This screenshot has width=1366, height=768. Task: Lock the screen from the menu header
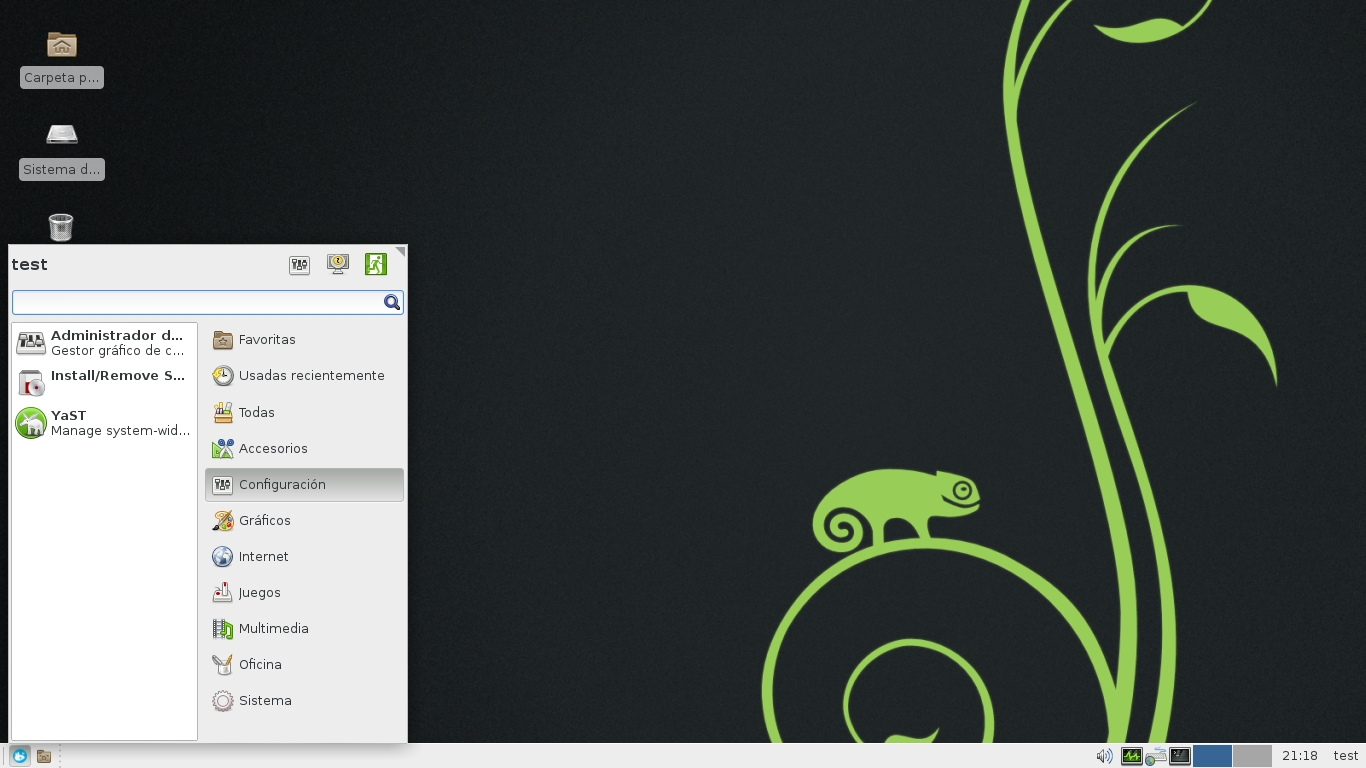pyautogui.click(x=338, y=264)
